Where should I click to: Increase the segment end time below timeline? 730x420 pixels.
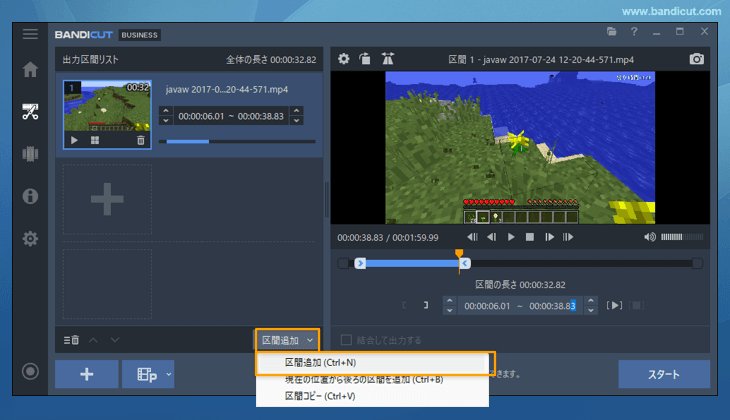pos(591,300)
